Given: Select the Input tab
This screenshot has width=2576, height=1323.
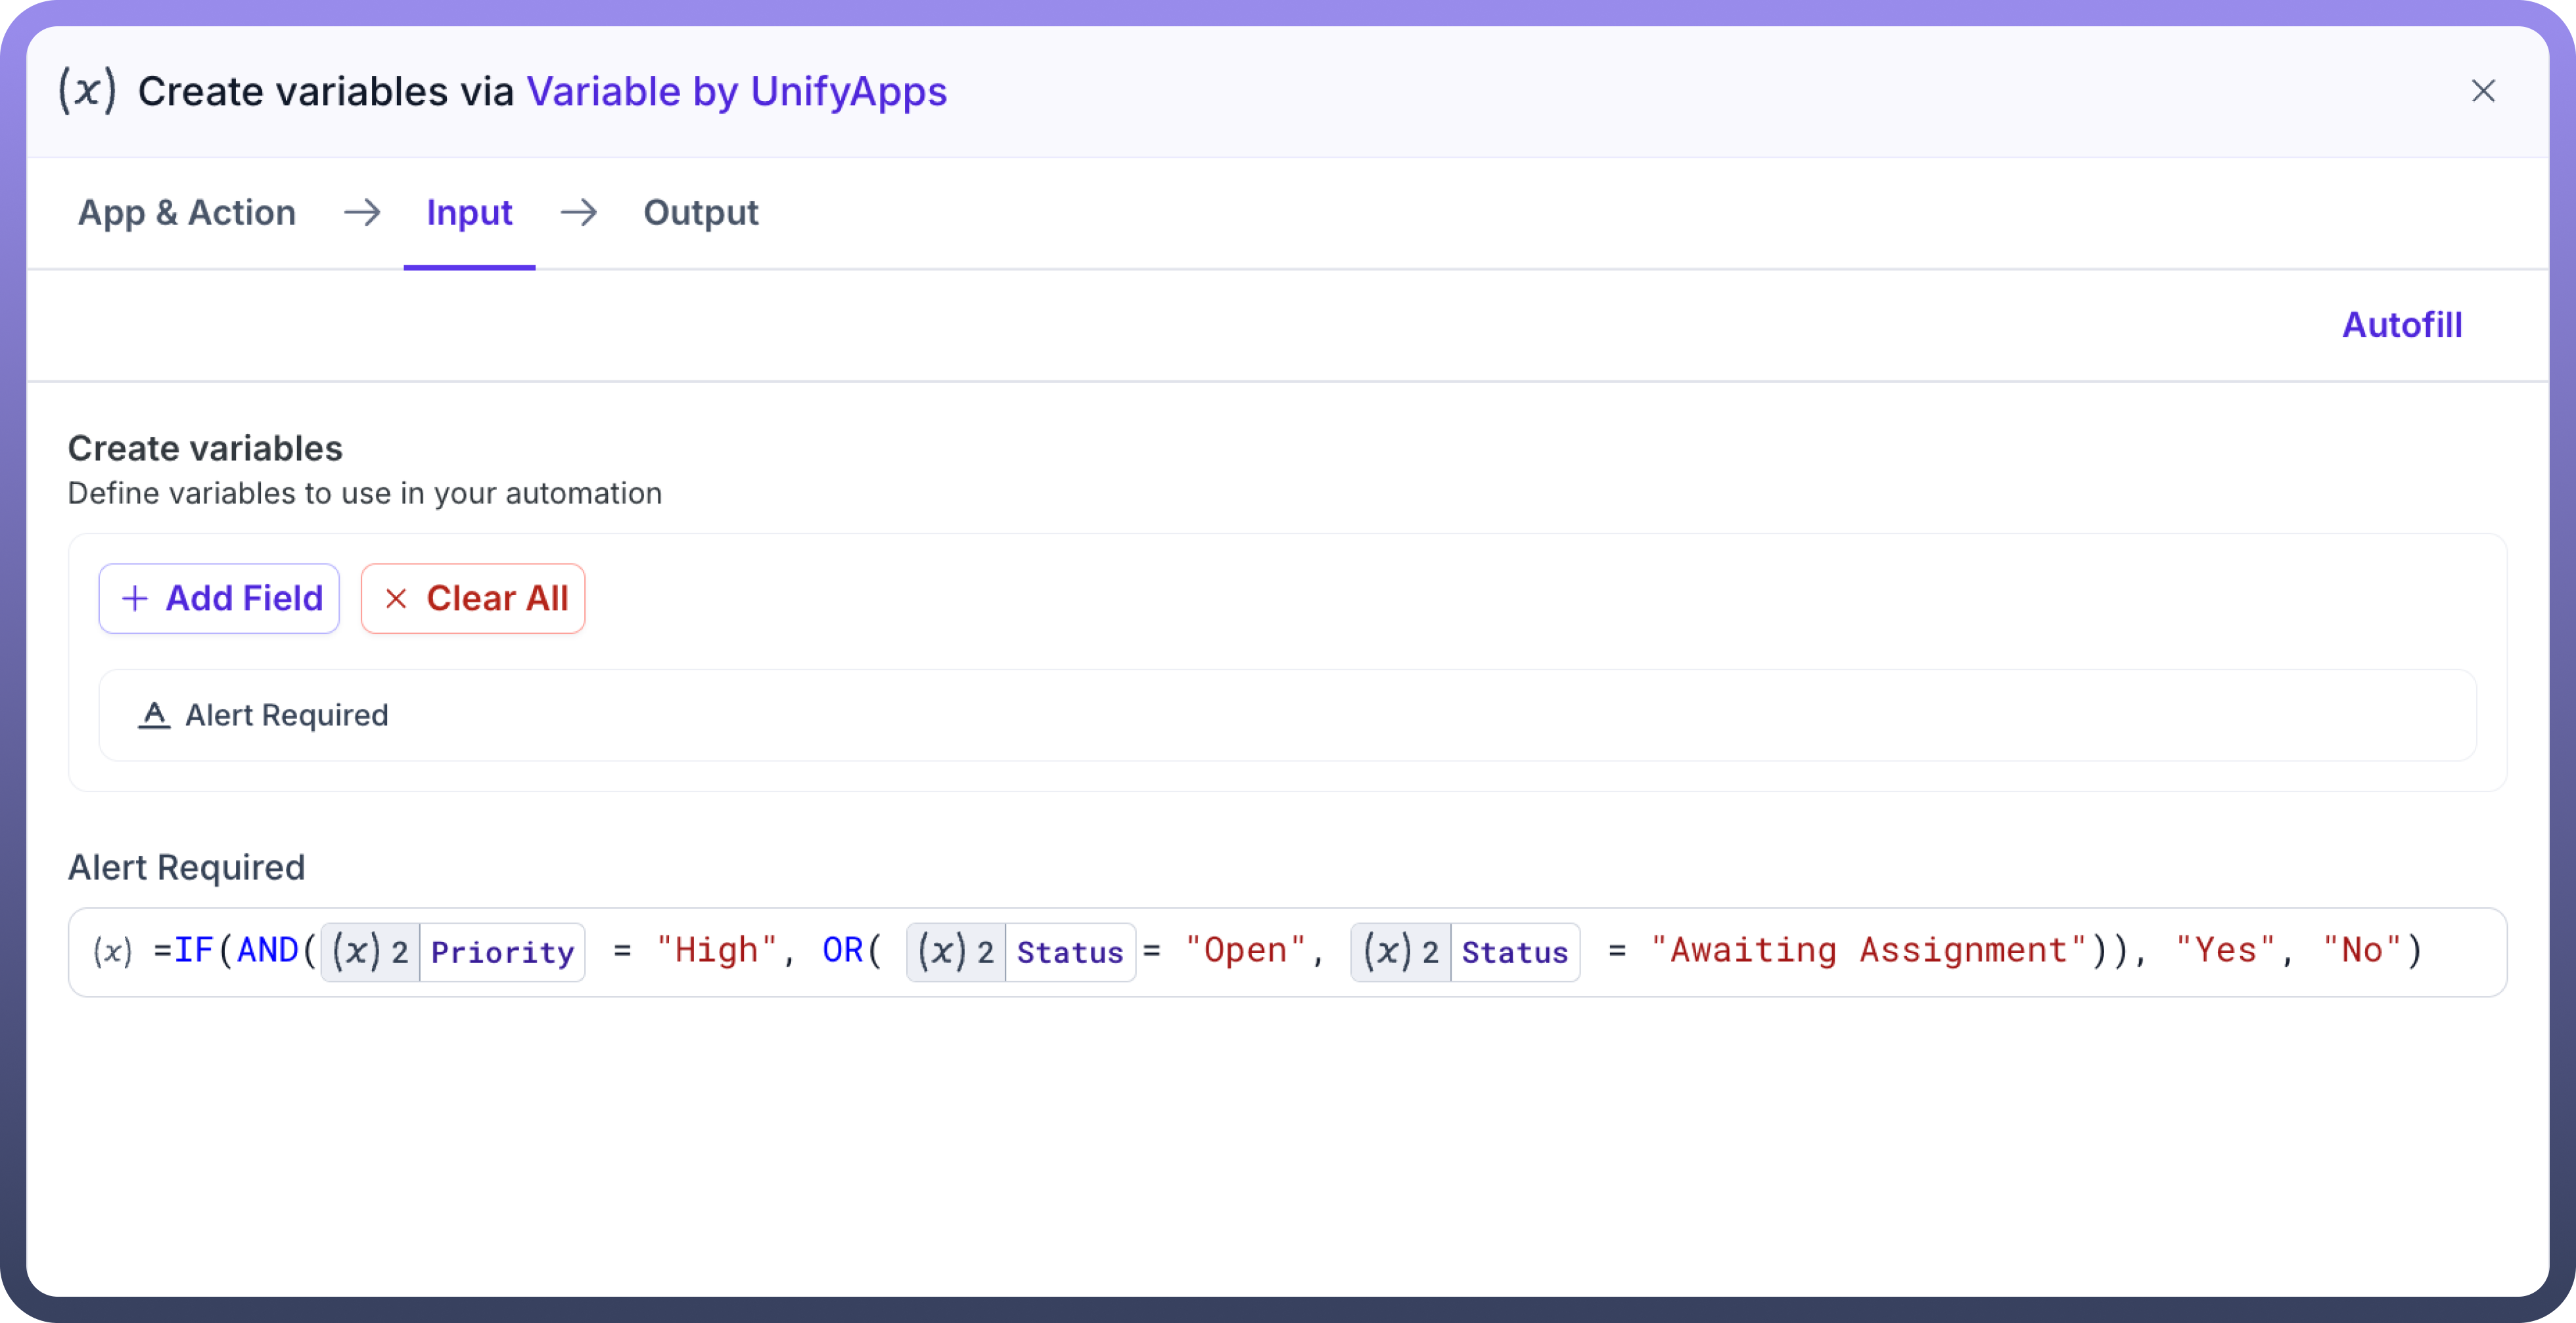Looking at the screenshot, I should tap(469, 212).
